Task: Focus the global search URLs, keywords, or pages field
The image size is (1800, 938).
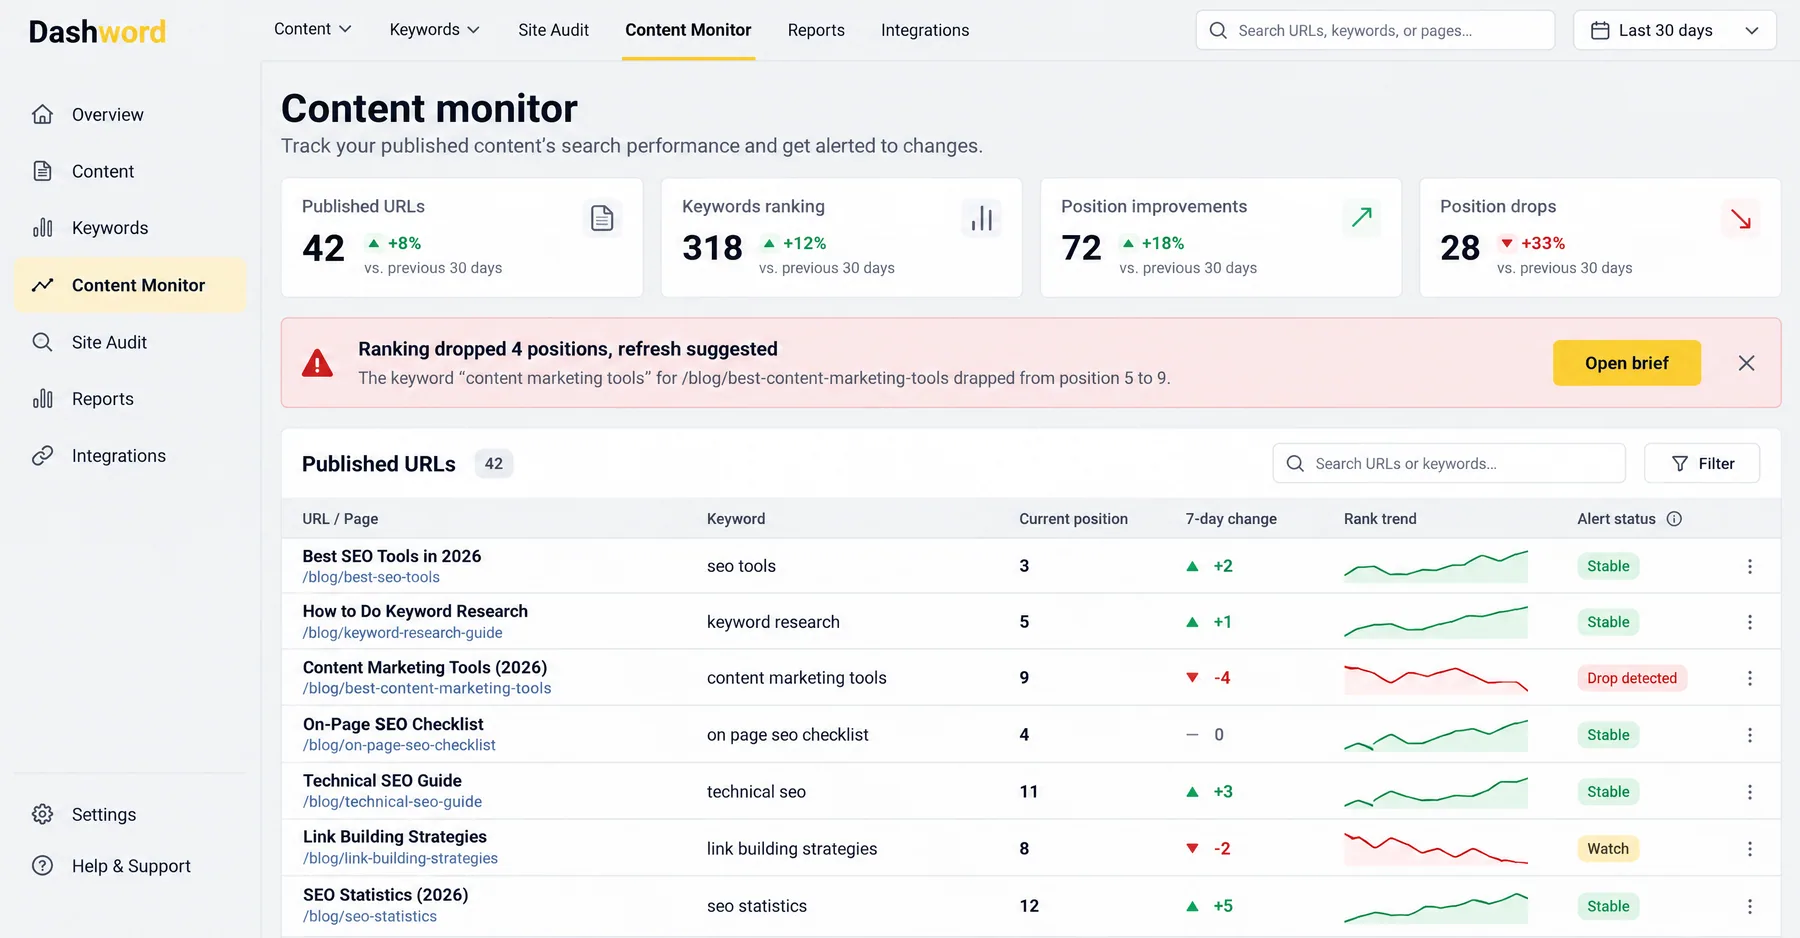Action: (1375, 30)
